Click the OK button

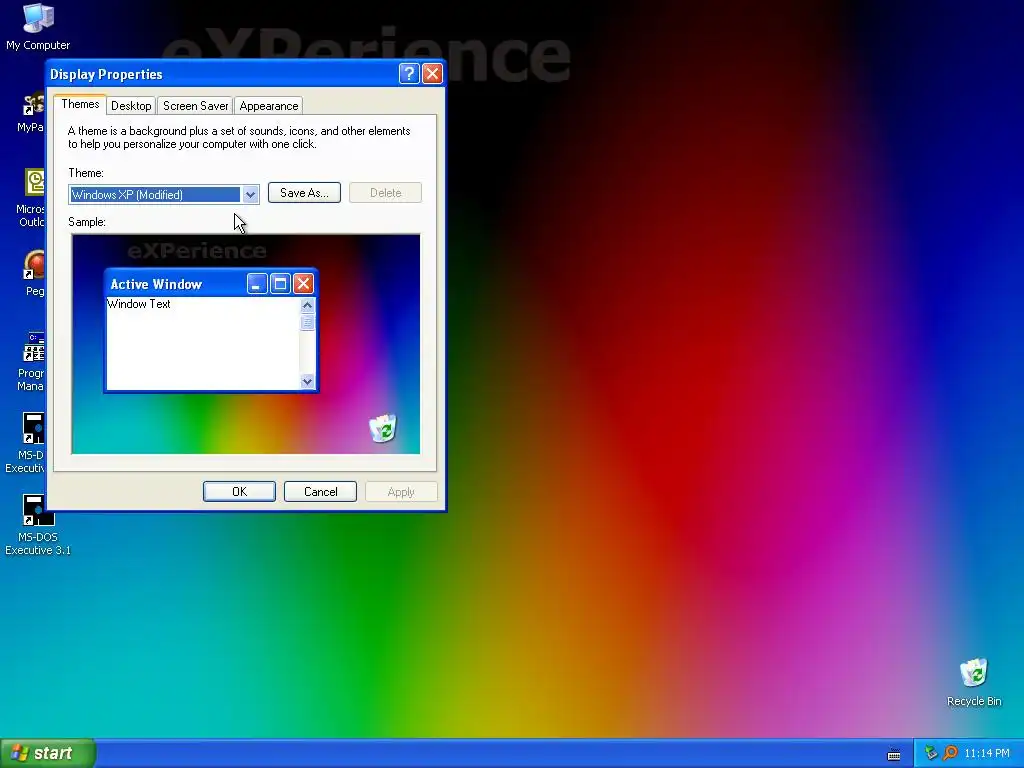point(239,492)
